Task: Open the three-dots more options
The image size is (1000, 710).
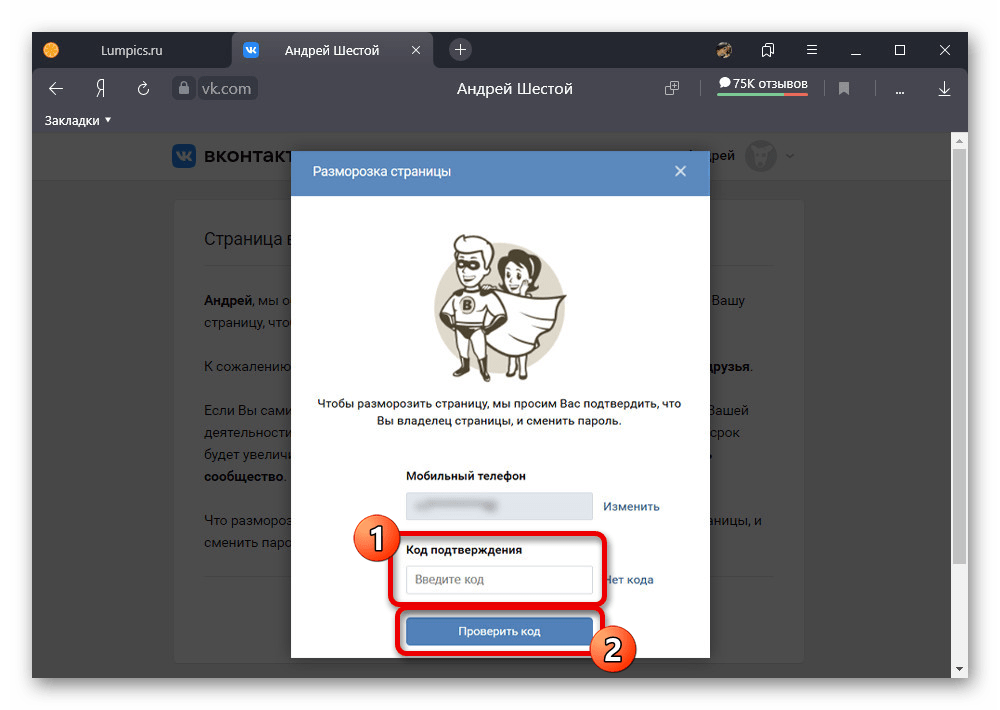Action: point(899,91)
